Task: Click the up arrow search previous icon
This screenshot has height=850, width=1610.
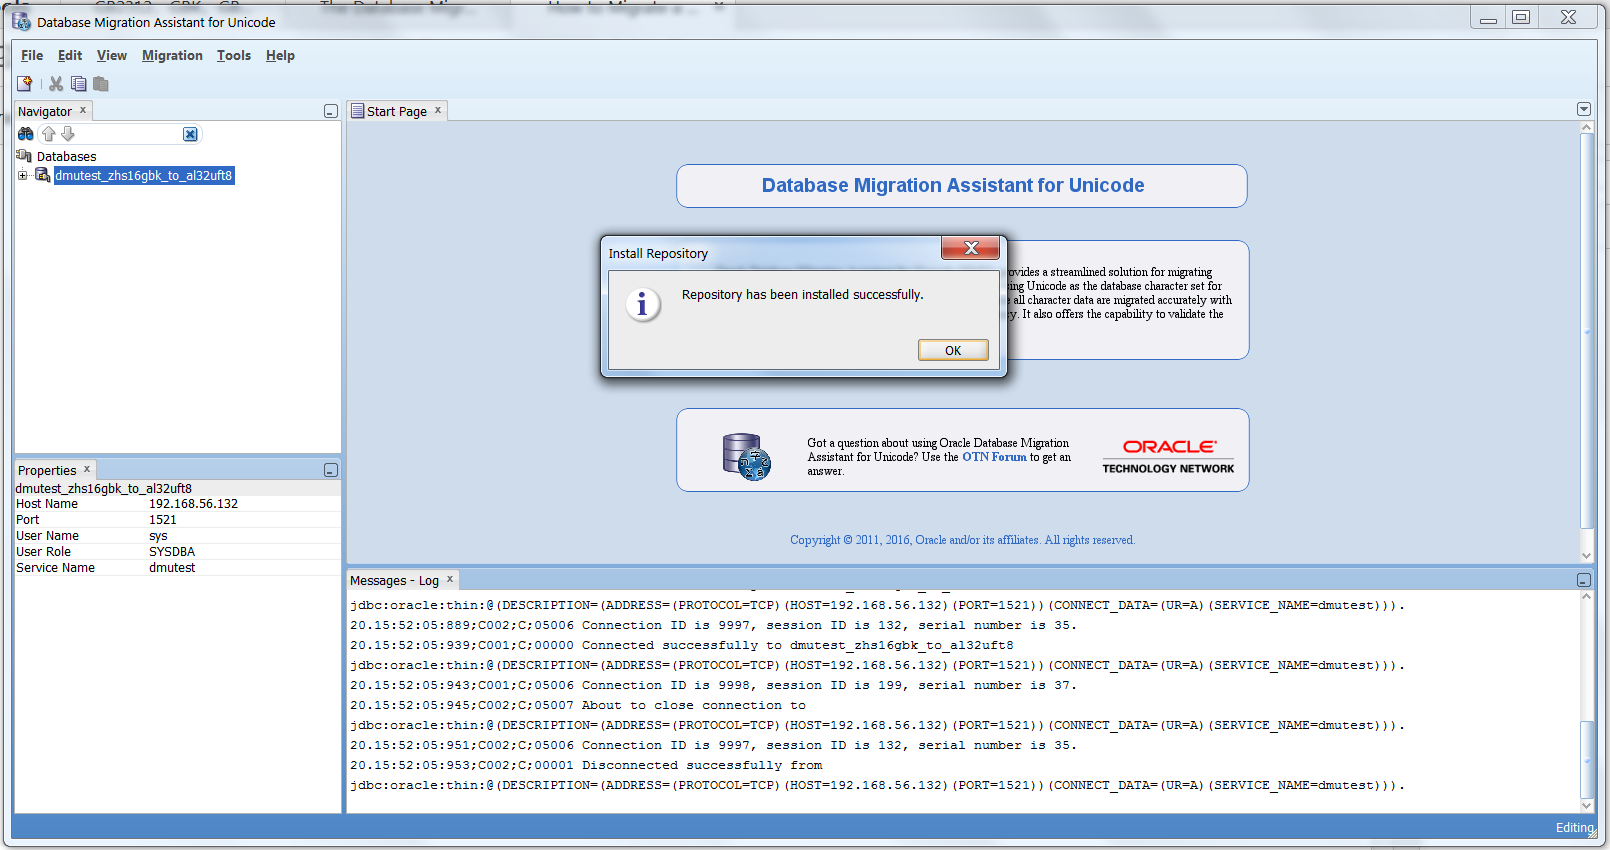Action: pos(48,134)
